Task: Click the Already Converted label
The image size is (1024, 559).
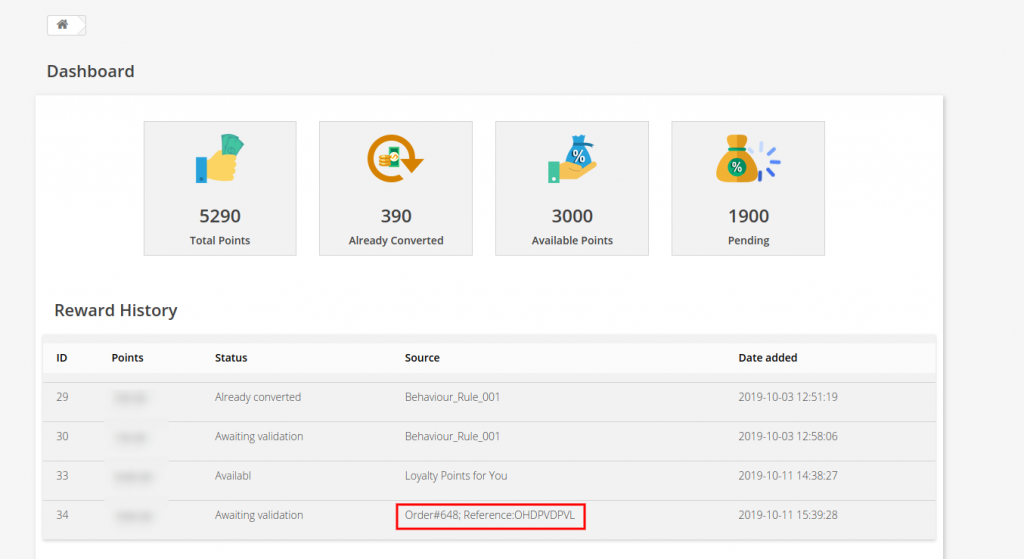Action: 396,240
